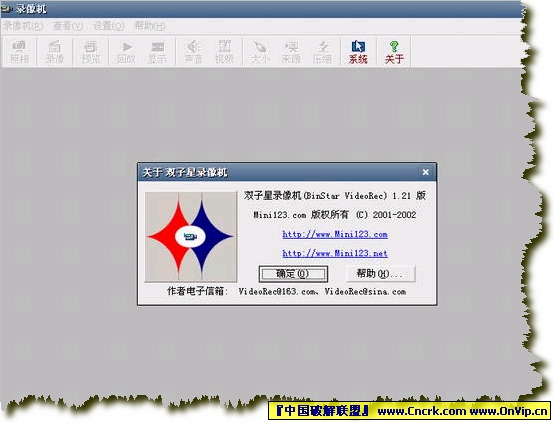The width and height of the screenshot is (554, 423).
Task: Click the VideoRec@163.com email text
Action: (277, 292)
